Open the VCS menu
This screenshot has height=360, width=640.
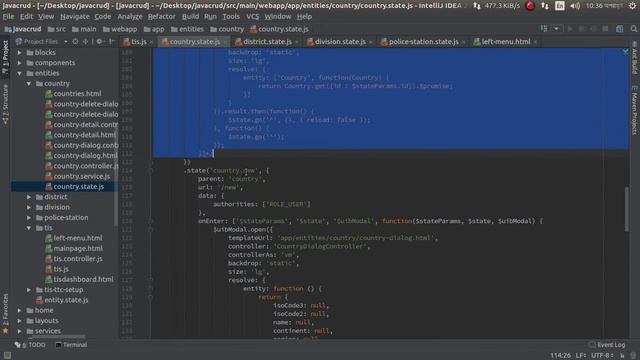pos(252,17)
